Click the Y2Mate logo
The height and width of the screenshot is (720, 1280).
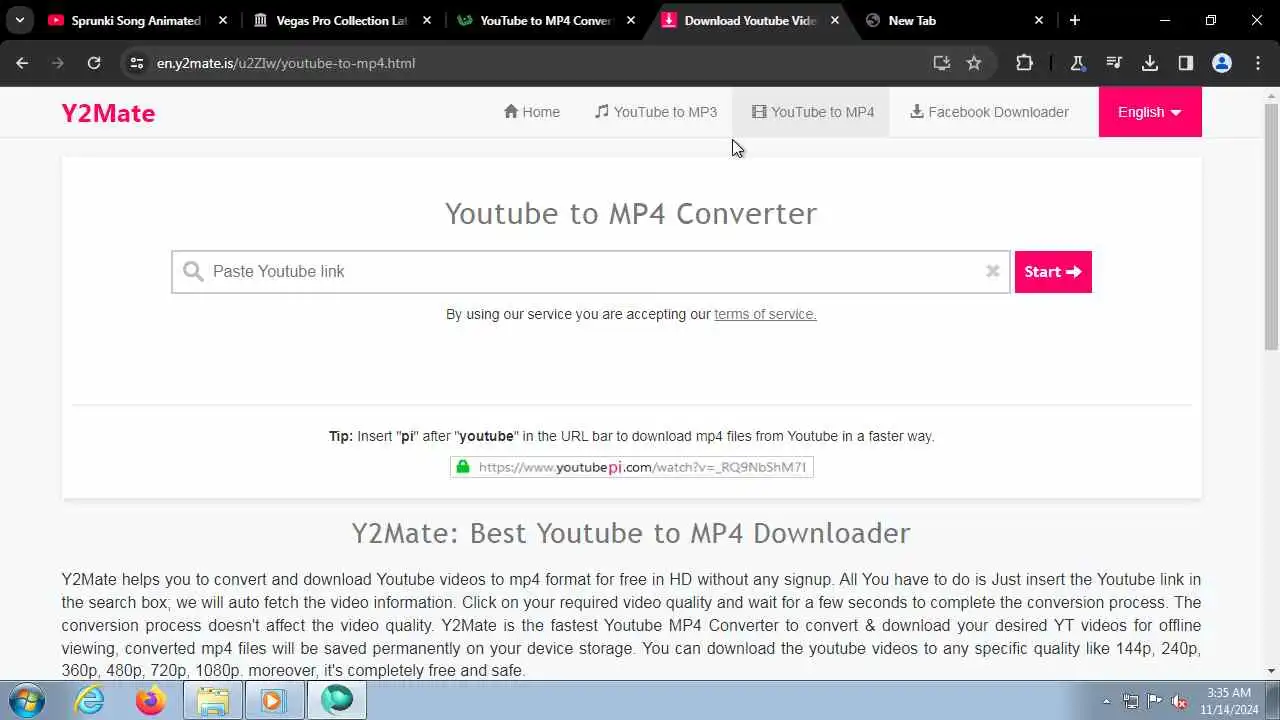click(x=108, y=113)
